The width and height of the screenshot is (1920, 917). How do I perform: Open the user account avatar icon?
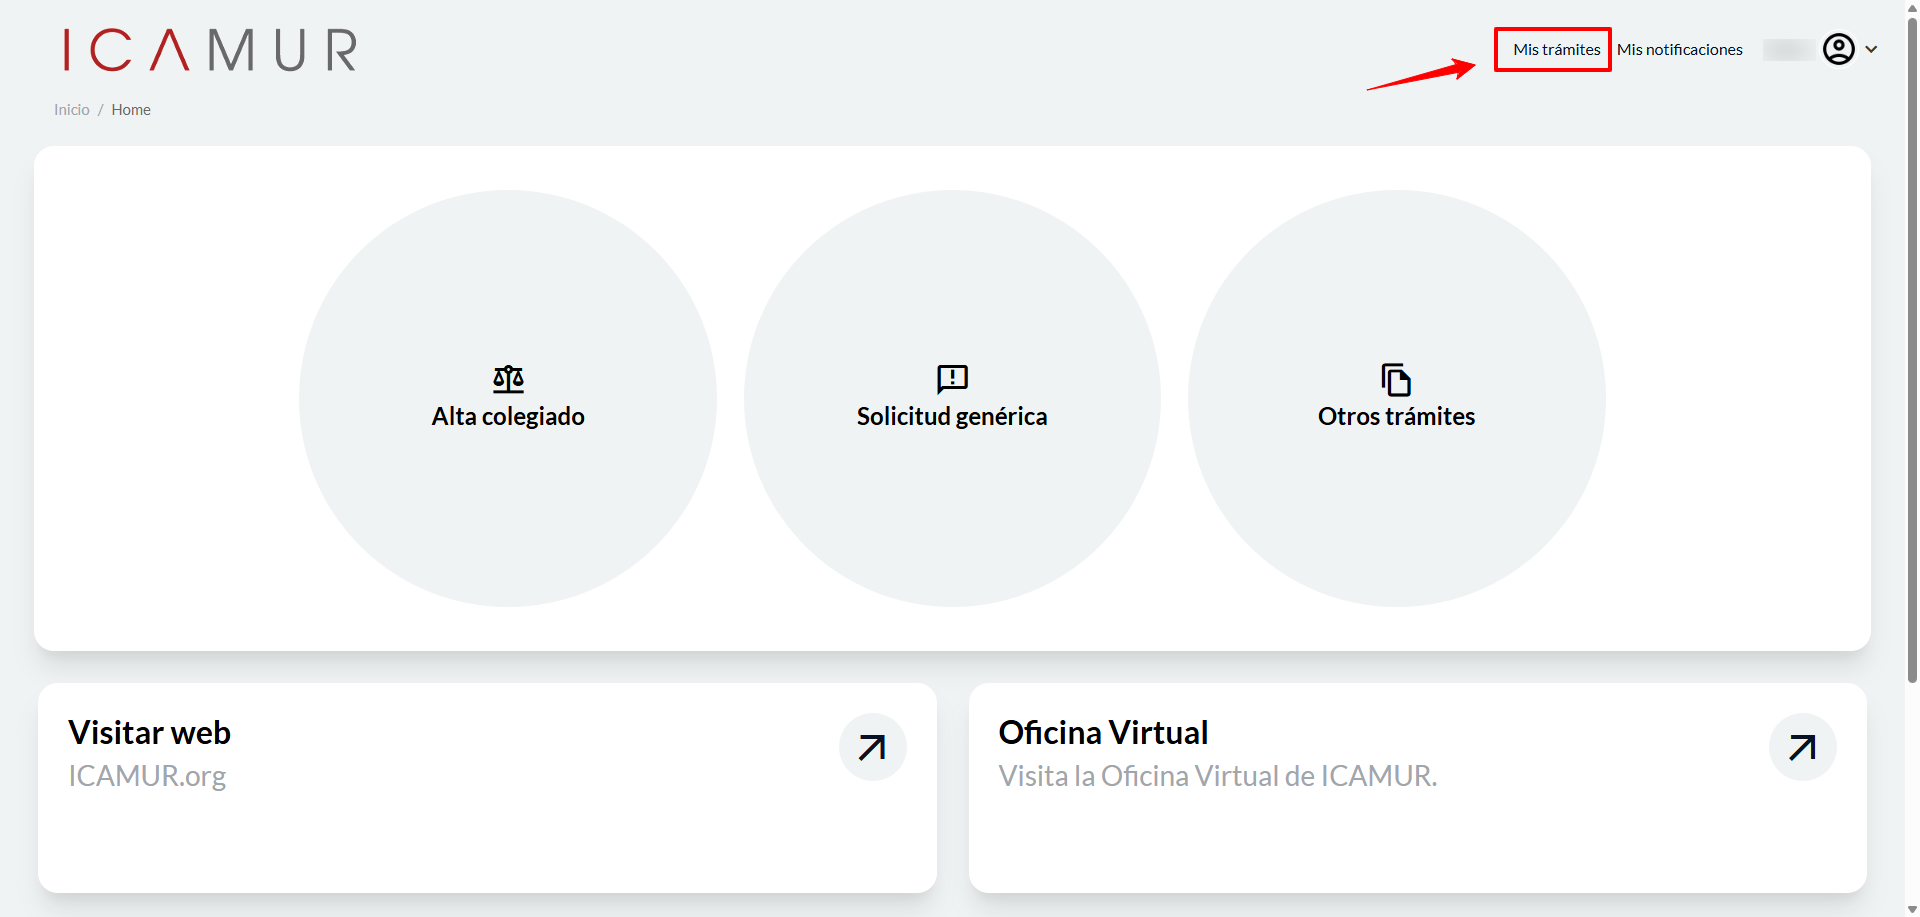[1839, 49]
